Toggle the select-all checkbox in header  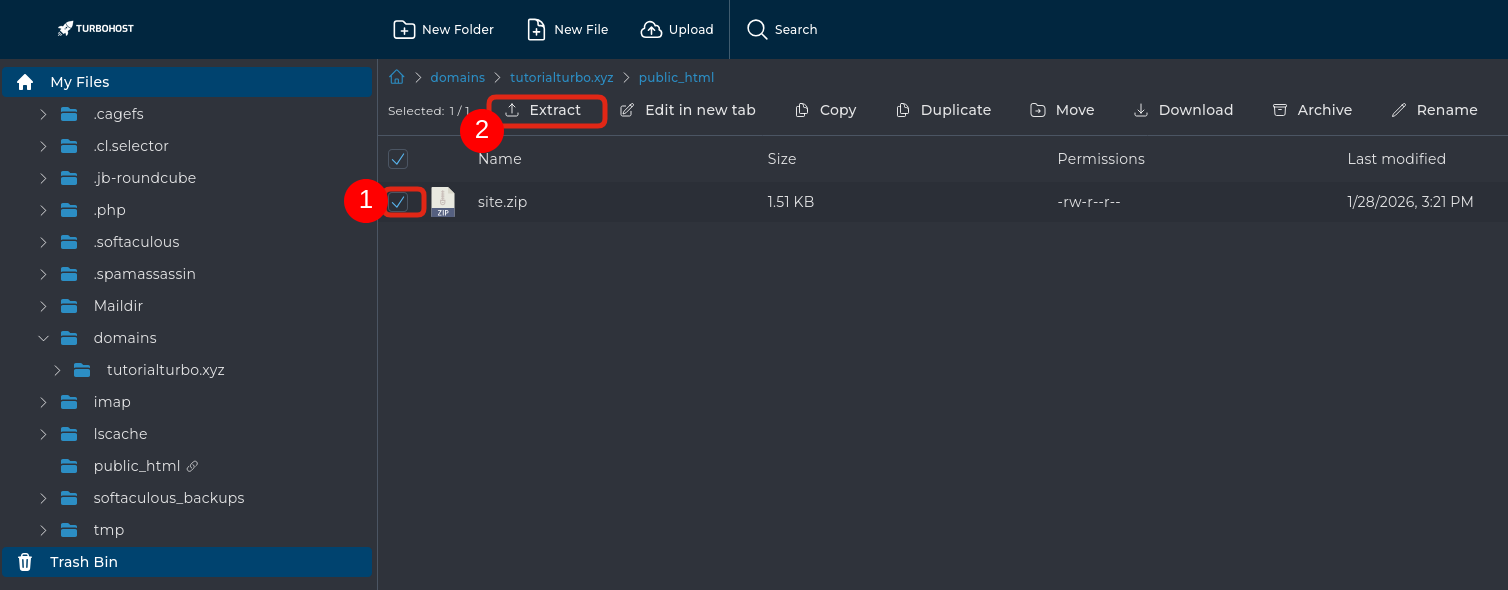[398, 159]
